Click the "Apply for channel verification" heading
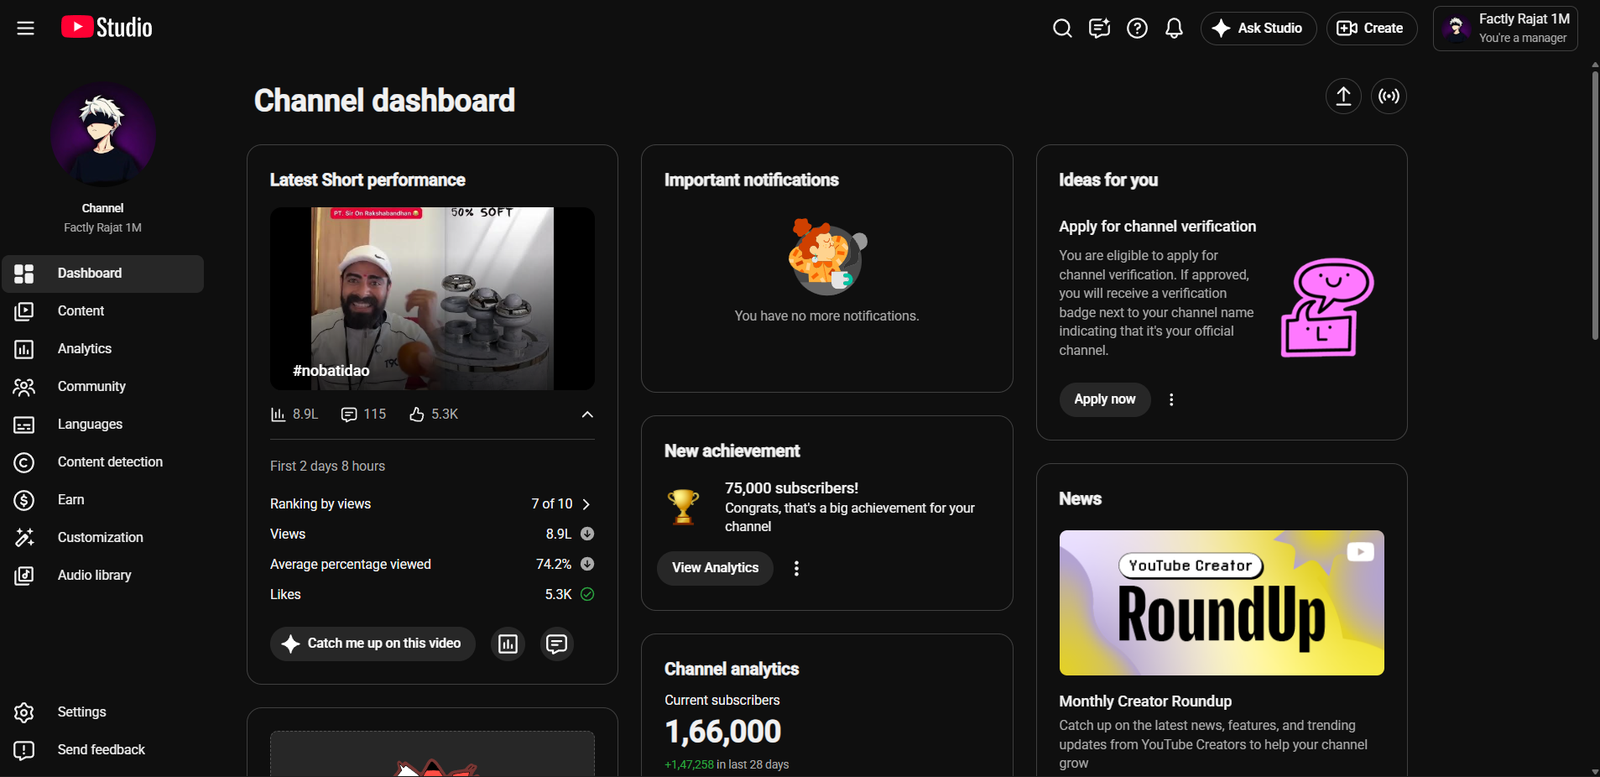This screenshot has height=777, width=1600. [x=1157, y=227]
